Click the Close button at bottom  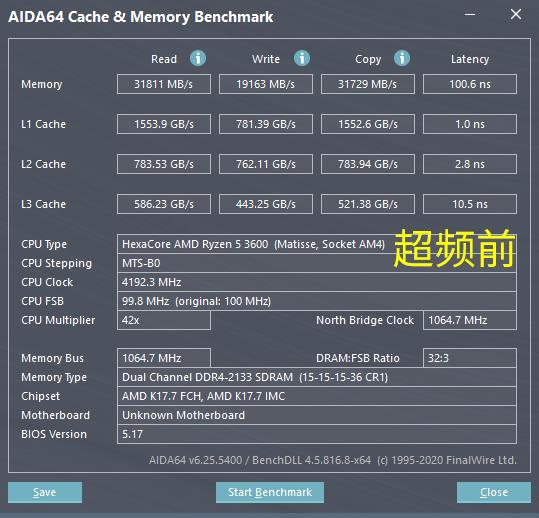(x=494, y=492)
